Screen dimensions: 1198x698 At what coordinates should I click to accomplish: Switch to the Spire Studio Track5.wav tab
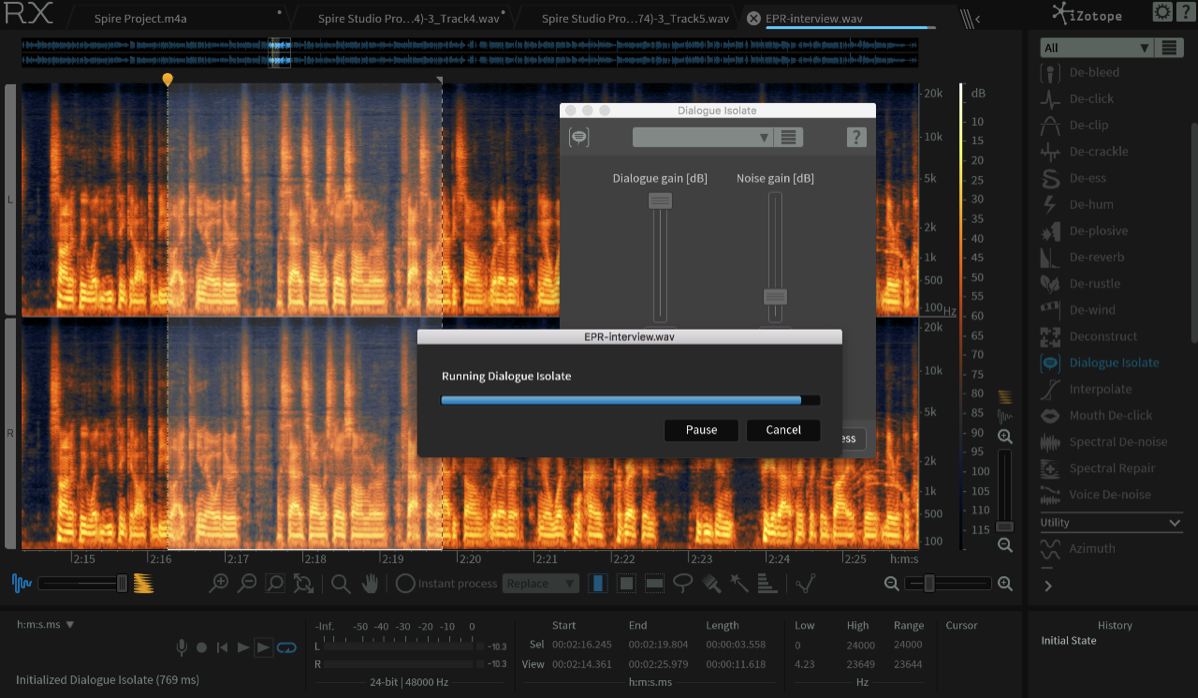[x=635, y=18]
